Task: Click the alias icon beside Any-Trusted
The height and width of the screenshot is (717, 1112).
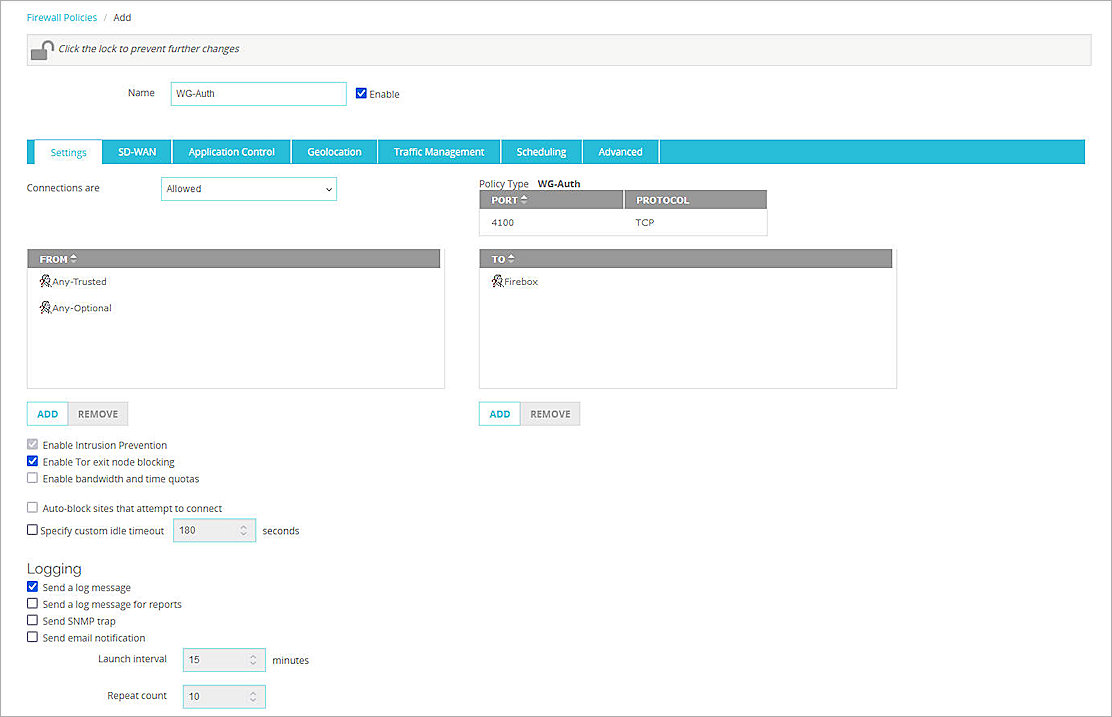Action: tap(44, 281)
